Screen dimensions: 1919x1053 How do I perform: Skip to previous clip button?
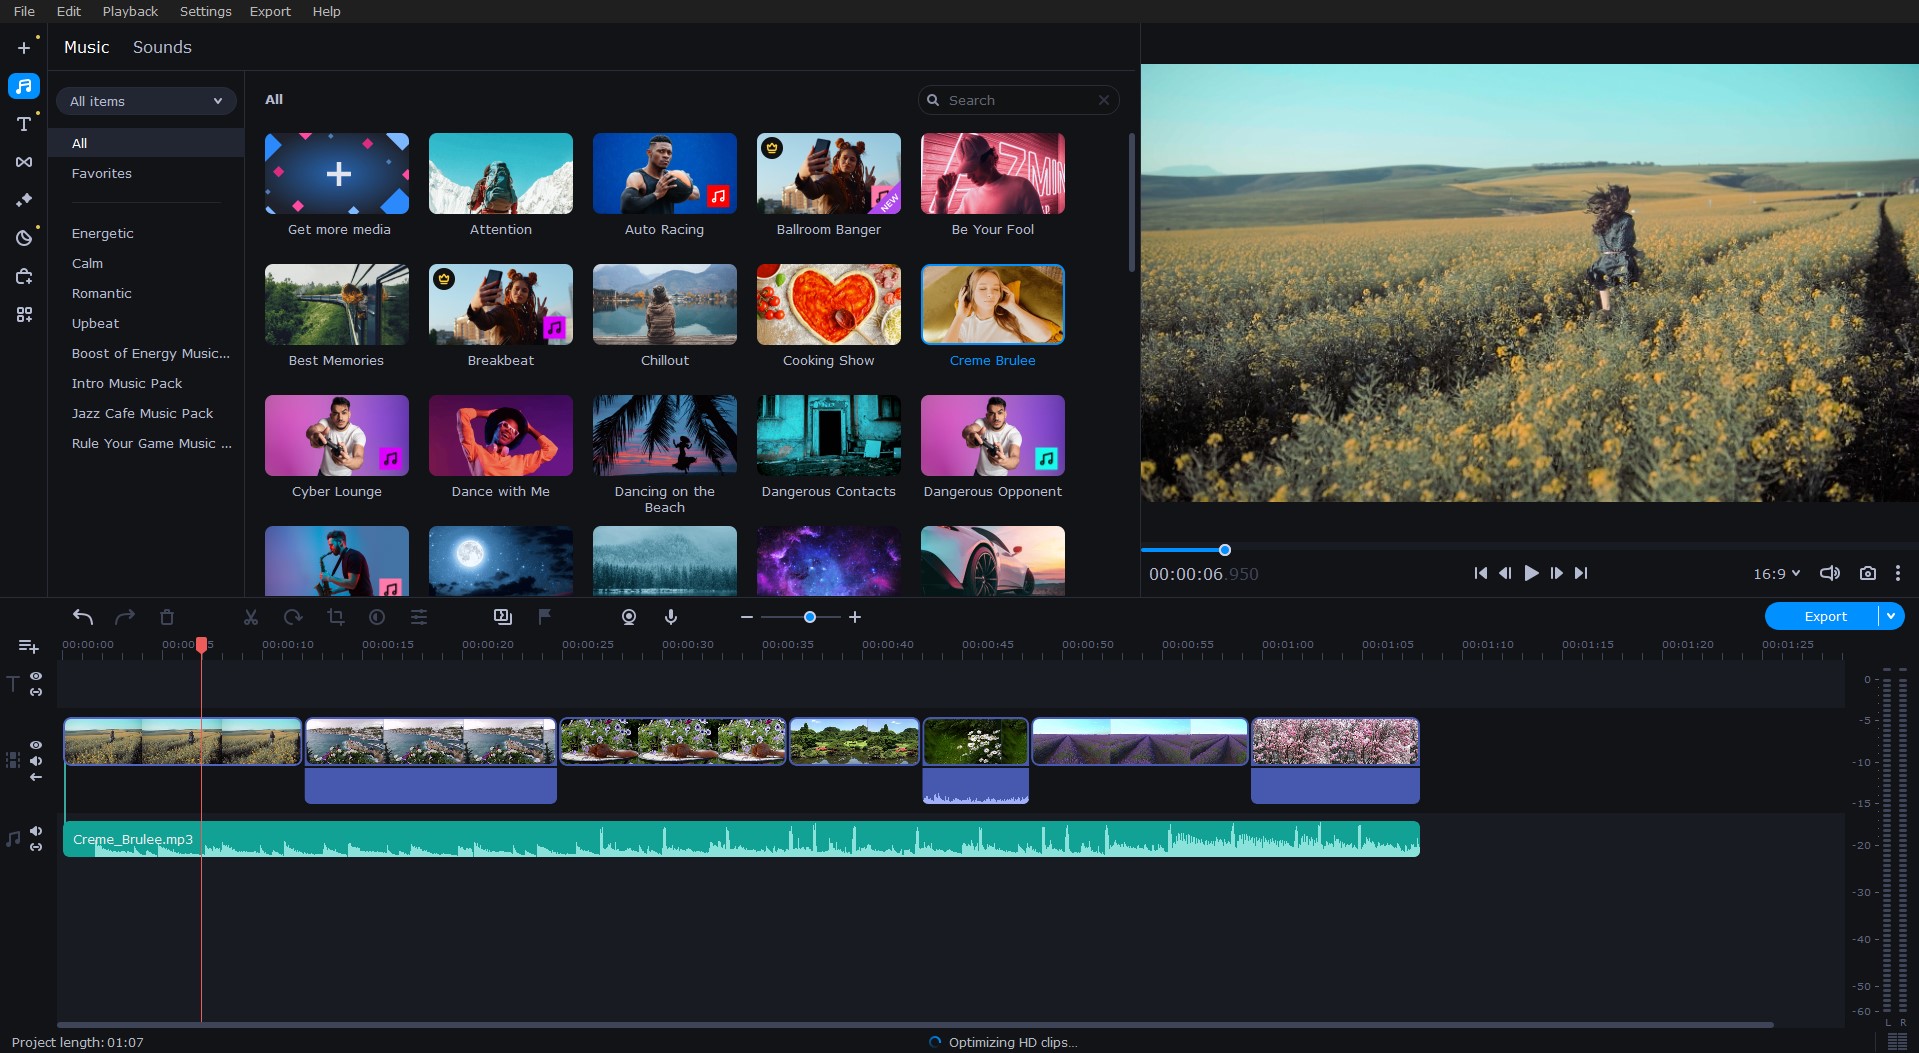click(1480, 573)
